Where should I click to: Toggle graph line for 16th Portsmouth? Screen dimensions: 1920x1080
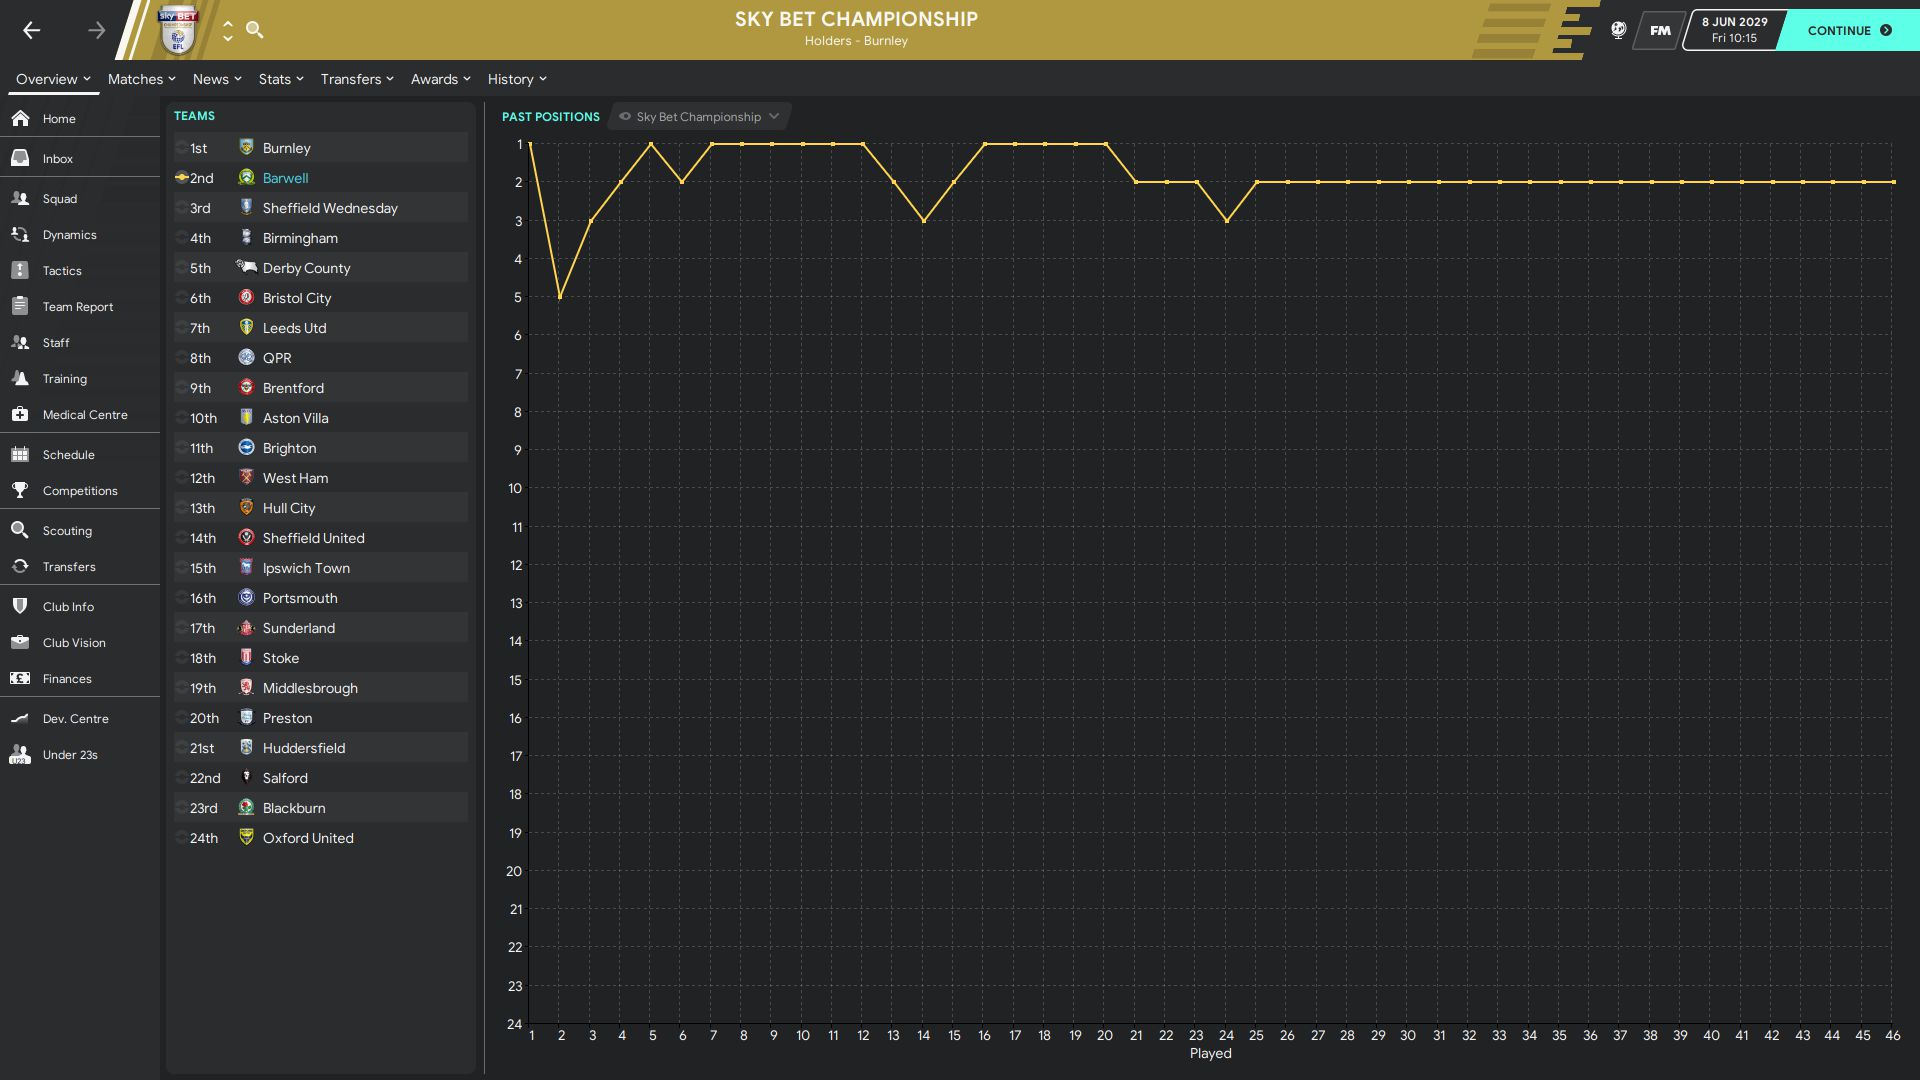click(x=181, y=597)
